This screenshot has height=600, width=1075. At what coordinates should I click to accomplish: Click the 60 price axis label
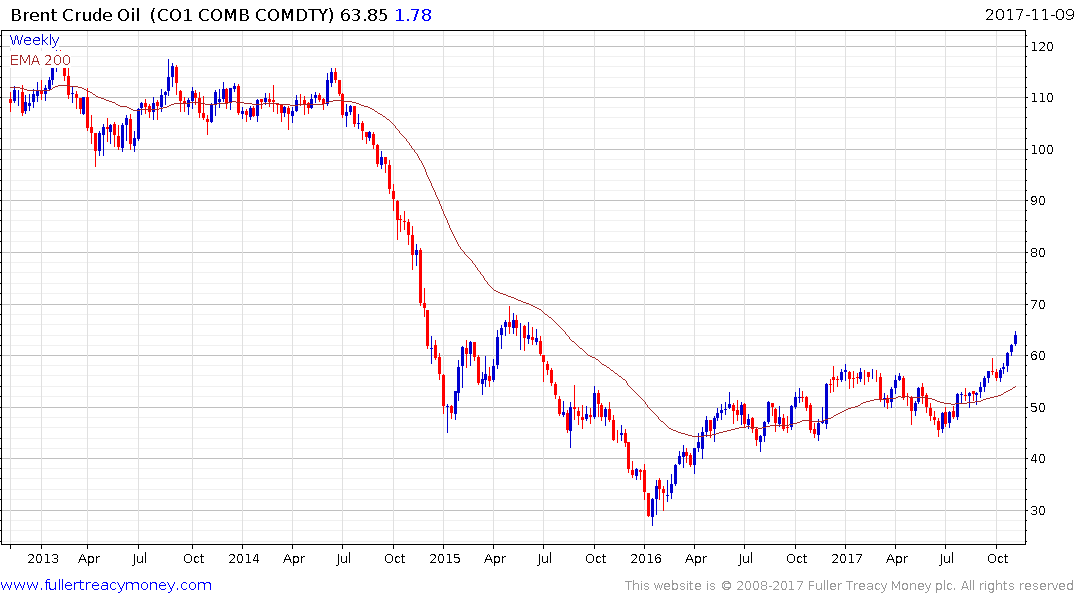1038,356
